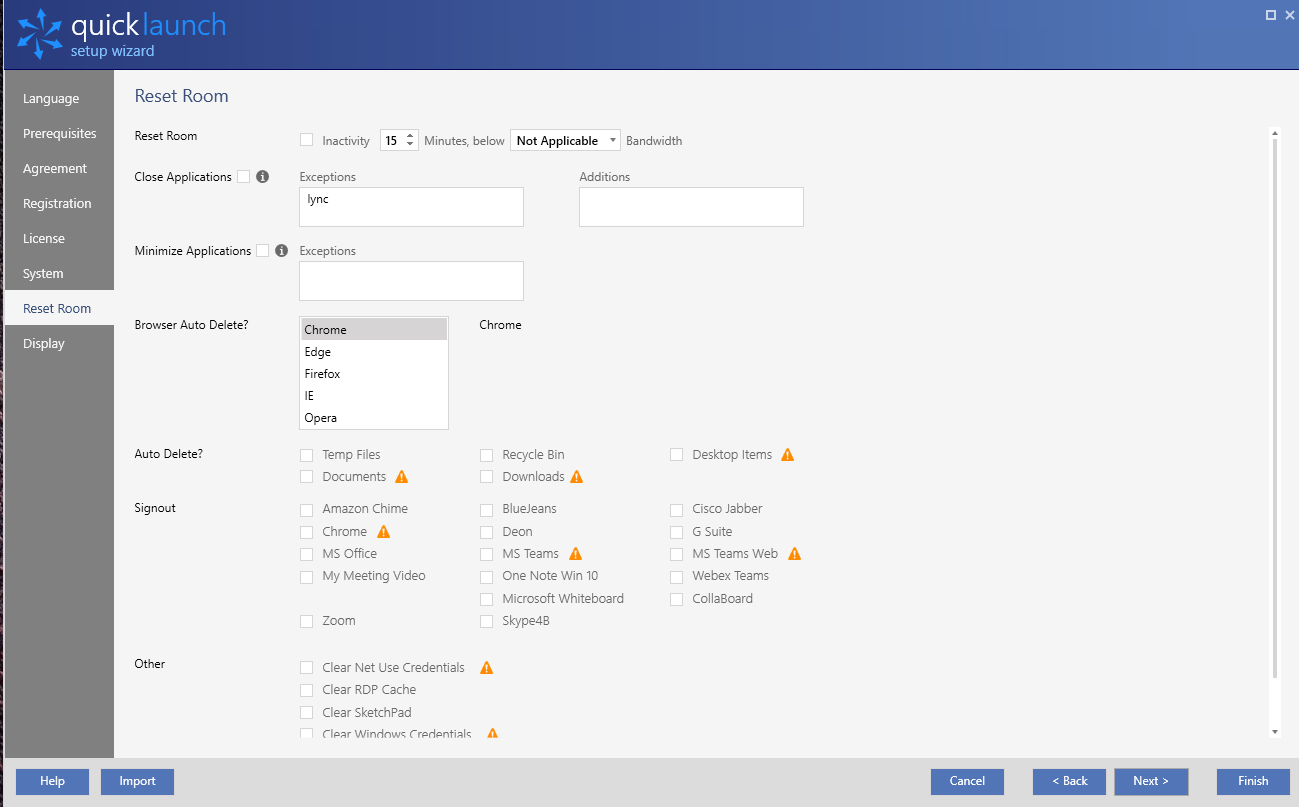The width and height of the screenshot is (1299, 807).
Task: Click the info icon beside Close Applications
Action: click(x=261, y=176)
